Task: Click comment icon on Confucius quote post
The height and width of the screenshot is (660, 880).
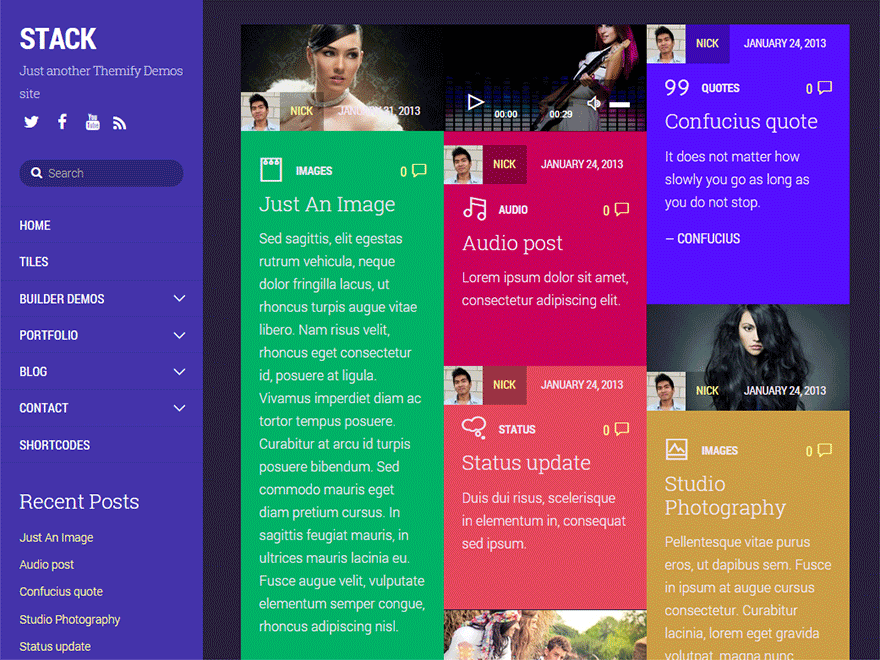Action: click(x=824, y=88)
